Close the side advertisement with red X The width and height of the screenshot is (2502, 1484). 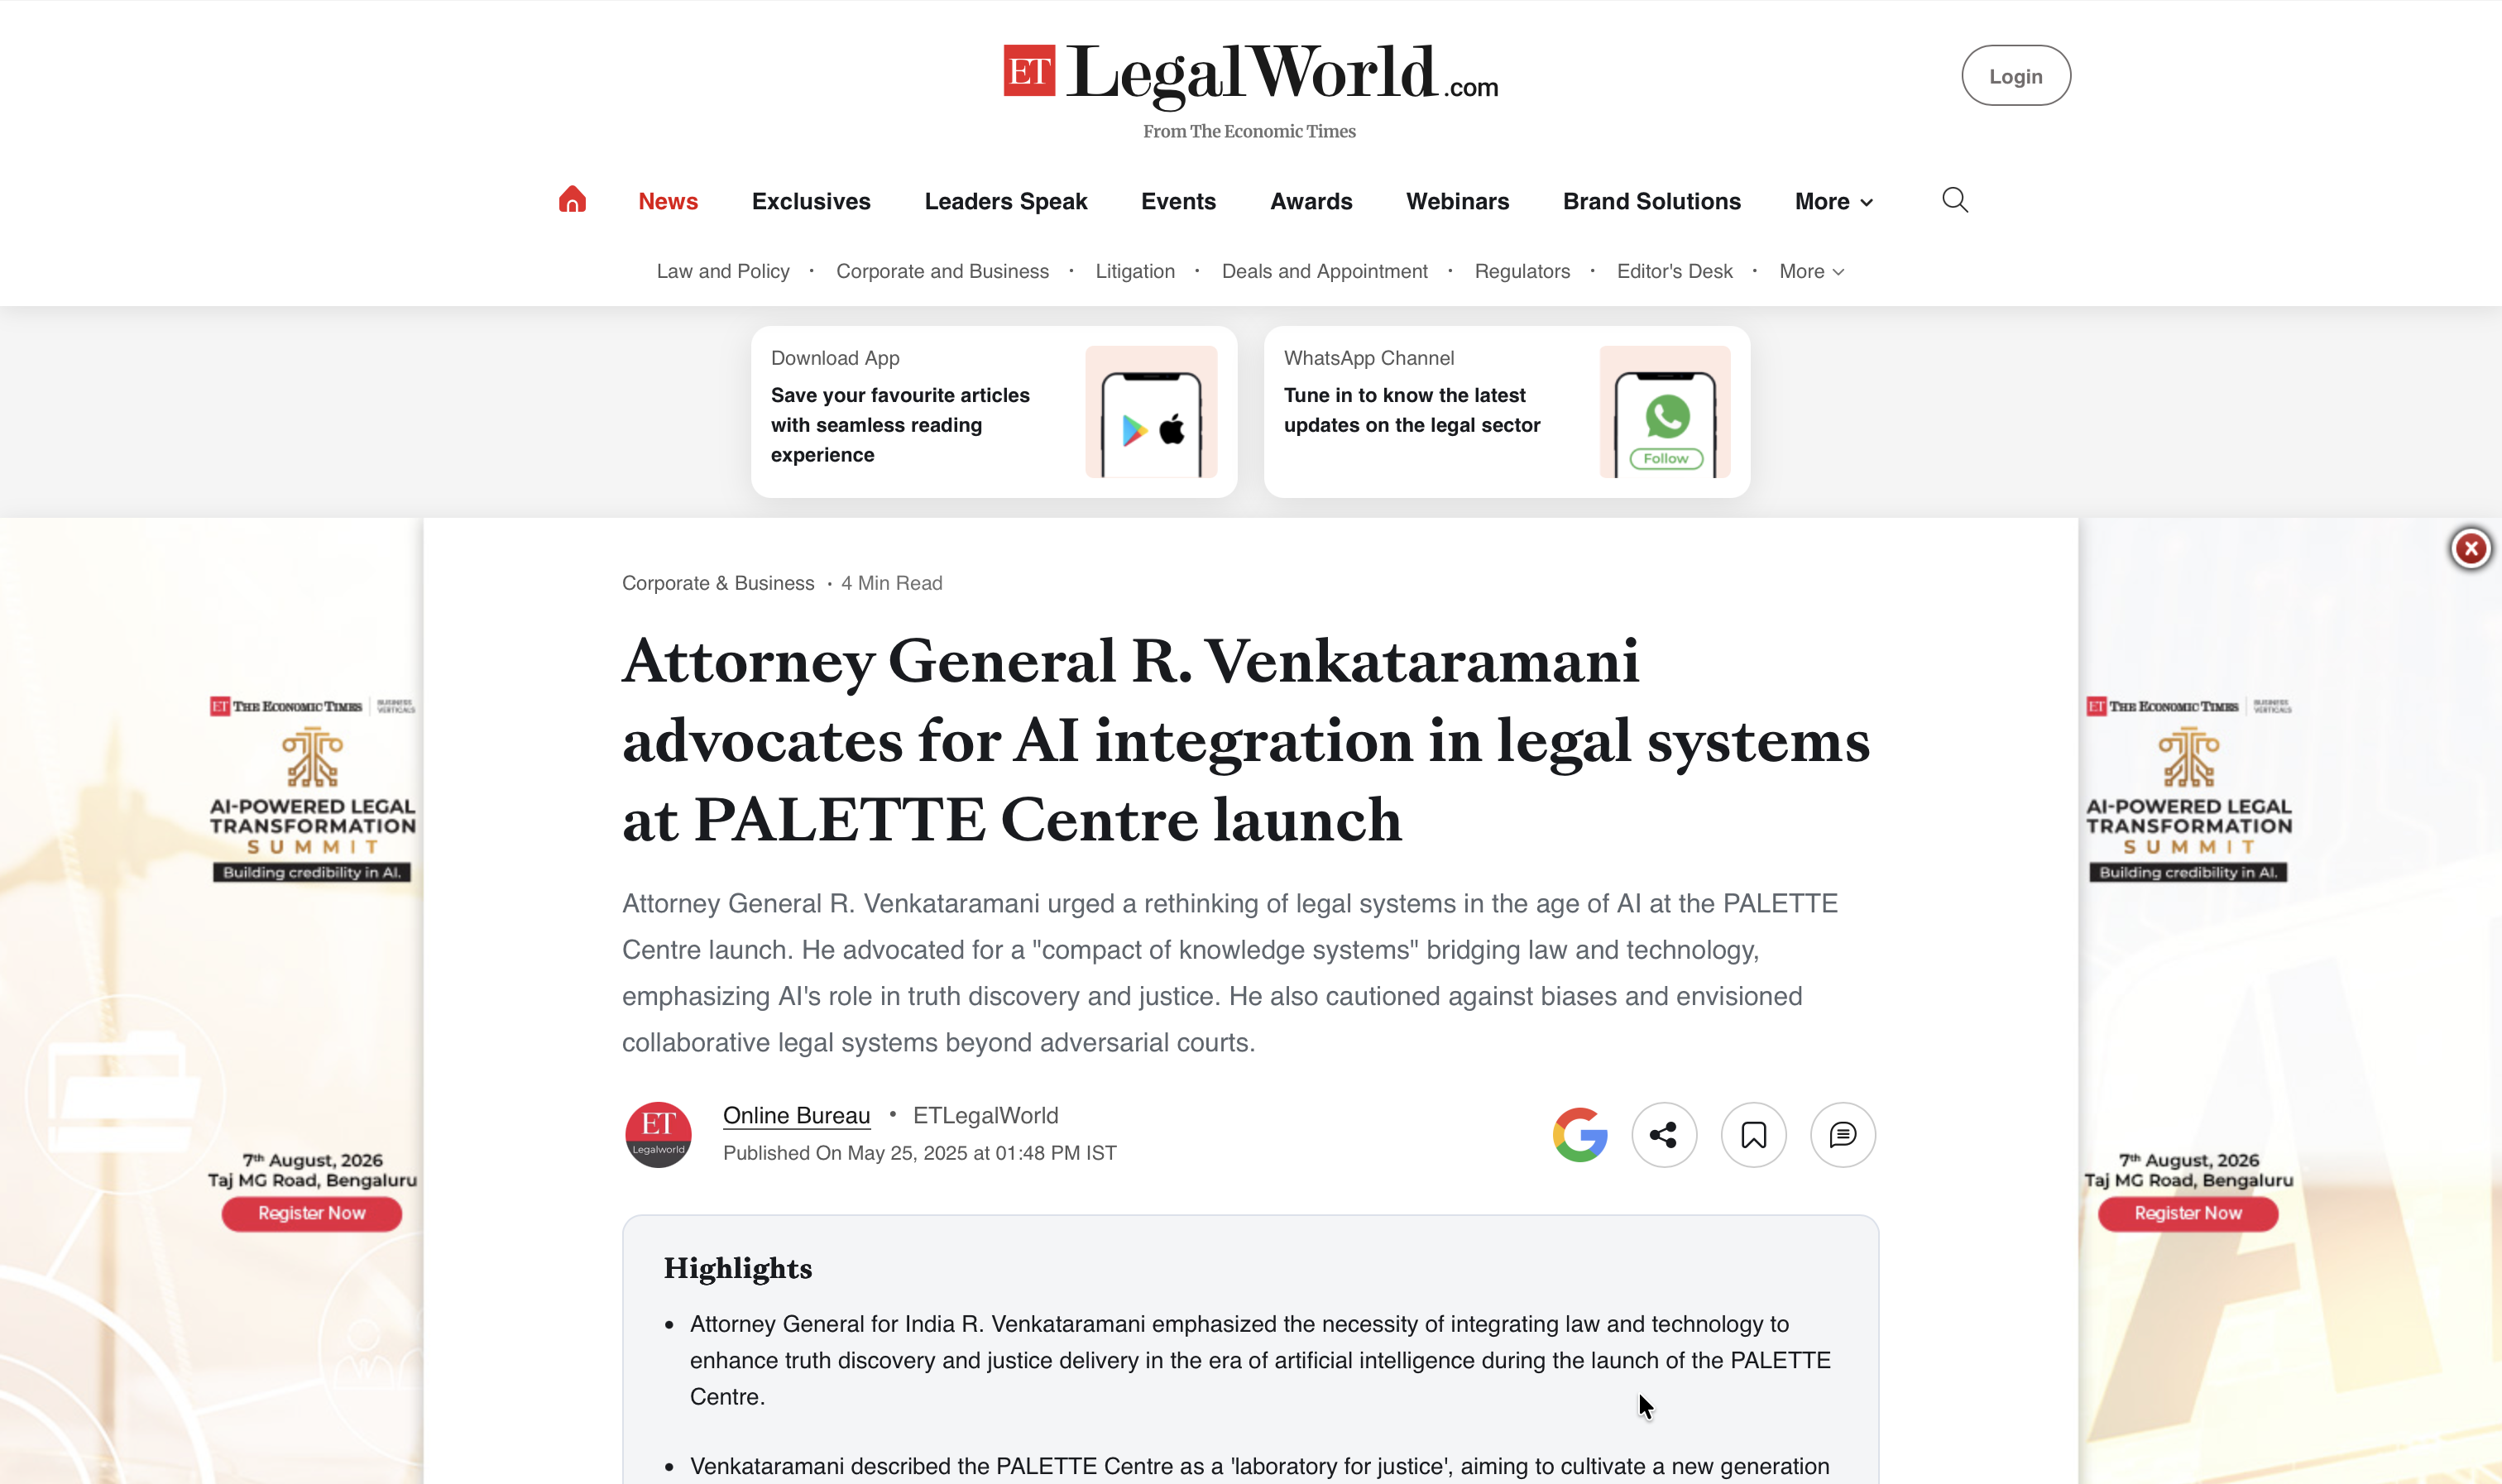tap(2470, 548)
